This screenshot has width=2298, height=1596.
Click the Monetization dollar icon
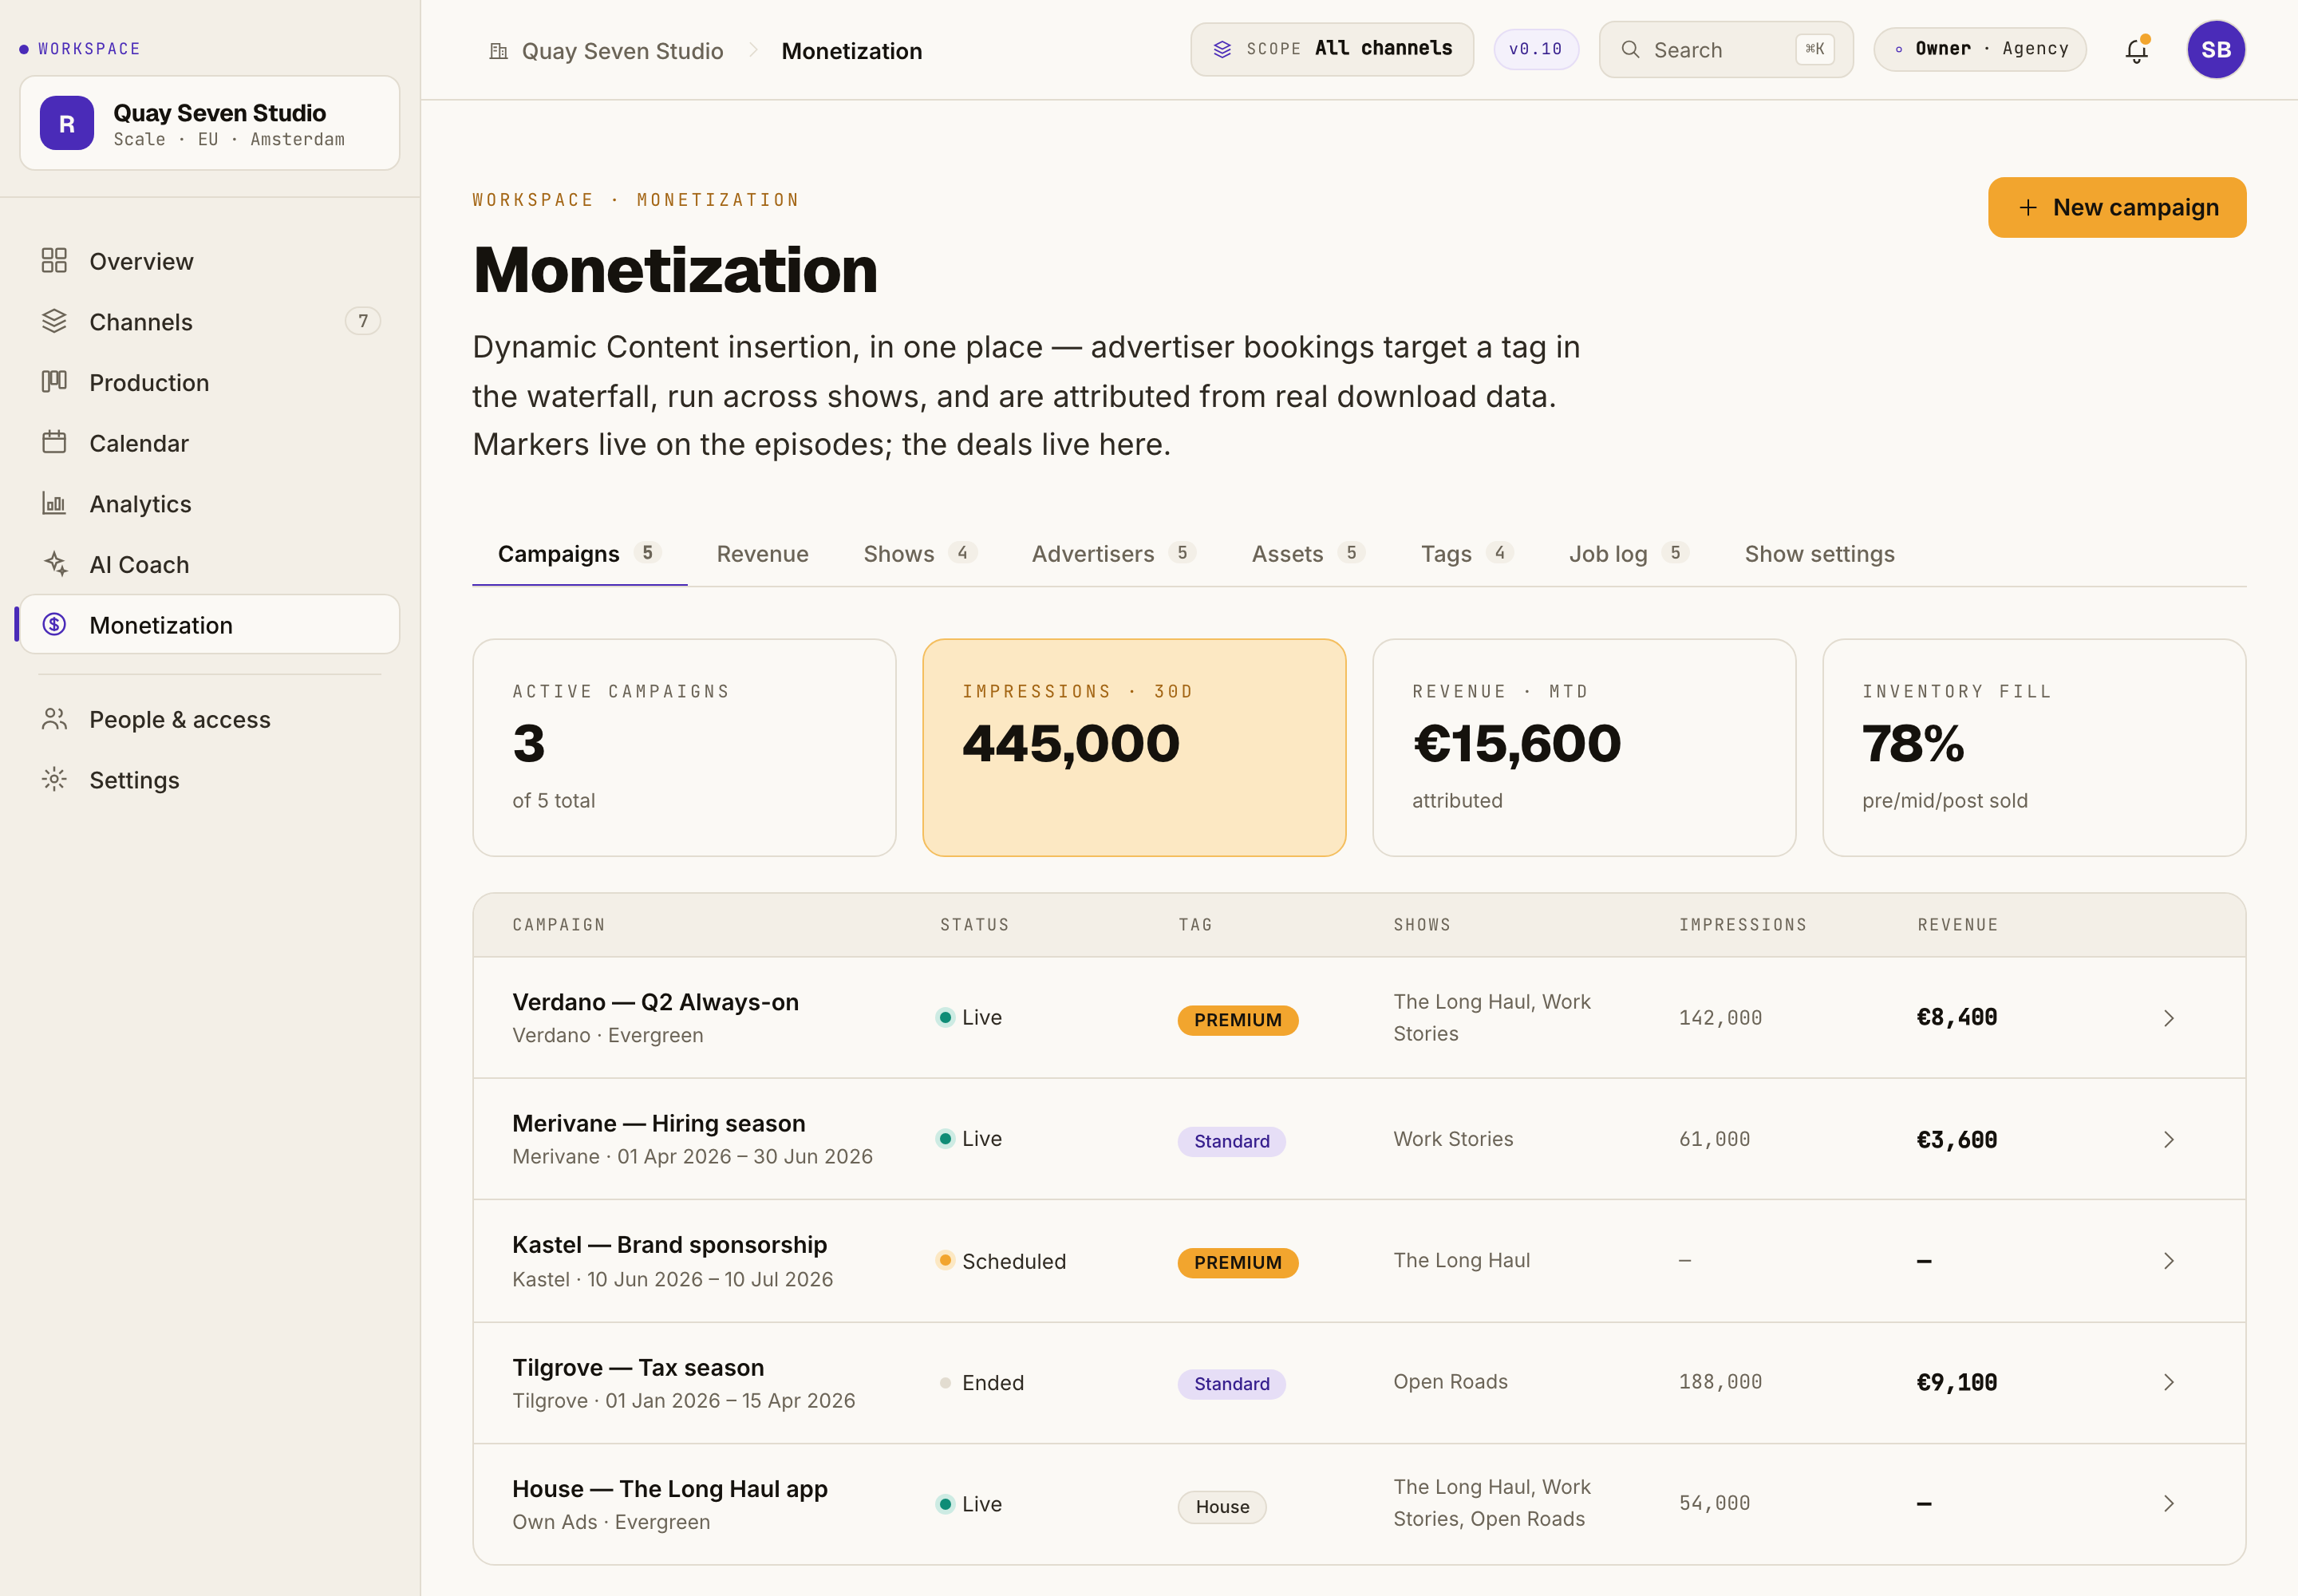click(54, 625)
